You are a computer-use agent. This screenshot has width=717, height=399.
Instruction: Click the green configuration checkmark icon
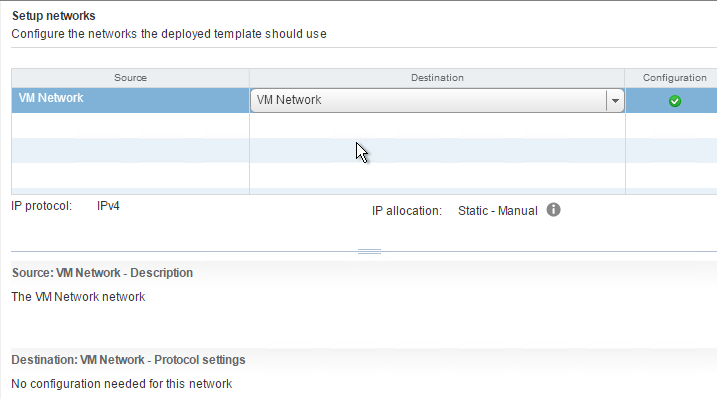coord(674,101)
